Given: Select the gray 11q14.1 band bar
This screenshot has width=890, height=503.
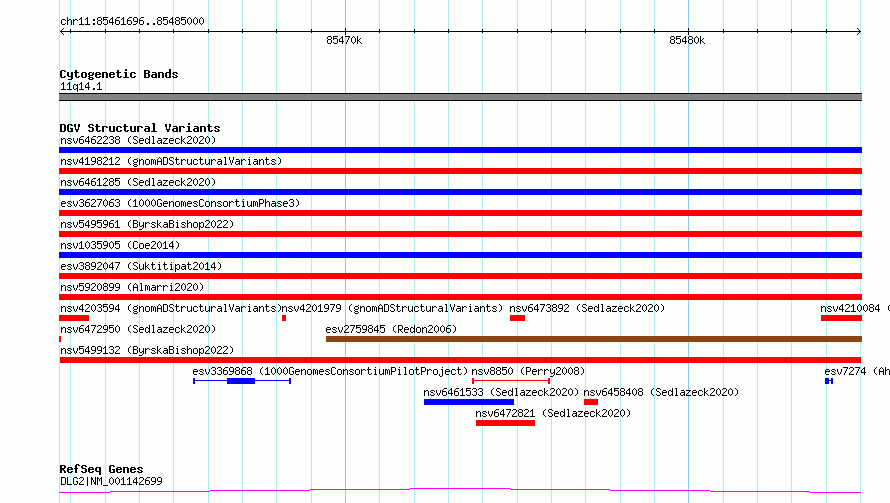Looking at the screenshot, I should point(460,97).
